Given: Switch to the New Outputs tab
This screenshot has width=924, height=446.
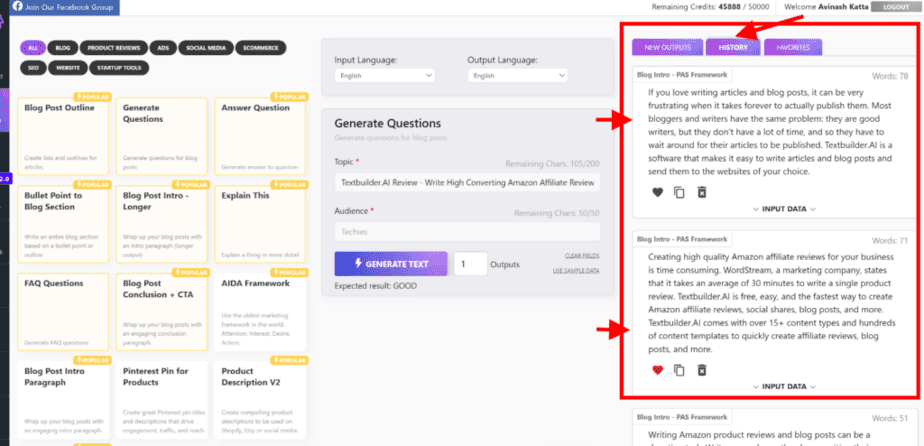Looking at the screenshot, I should pos(666,47).
